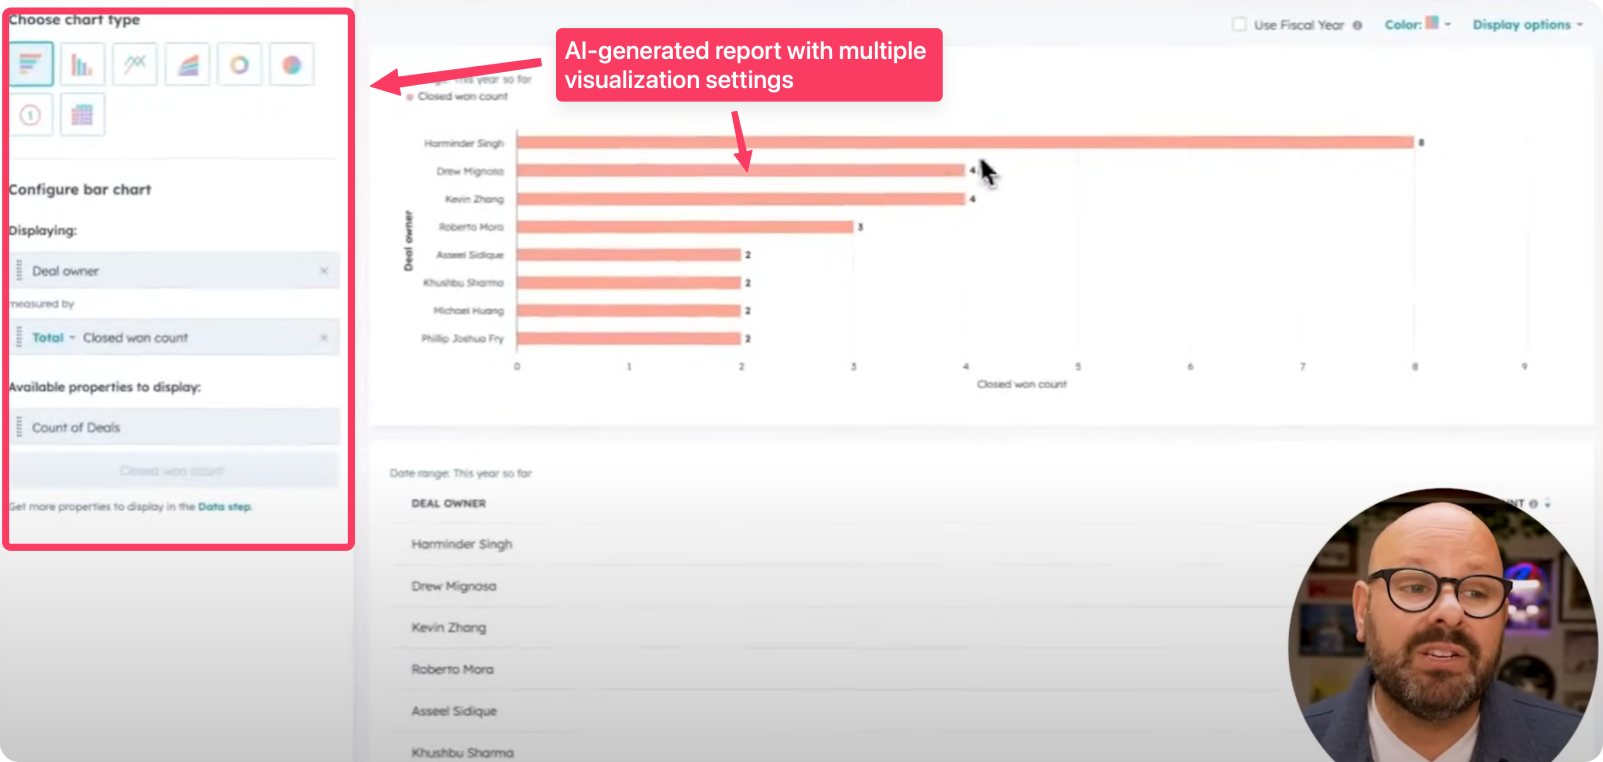Select Roberto Mora table row
This screenshot has height=762, width=1603.
pyautogui.click(x=840, y=669)
